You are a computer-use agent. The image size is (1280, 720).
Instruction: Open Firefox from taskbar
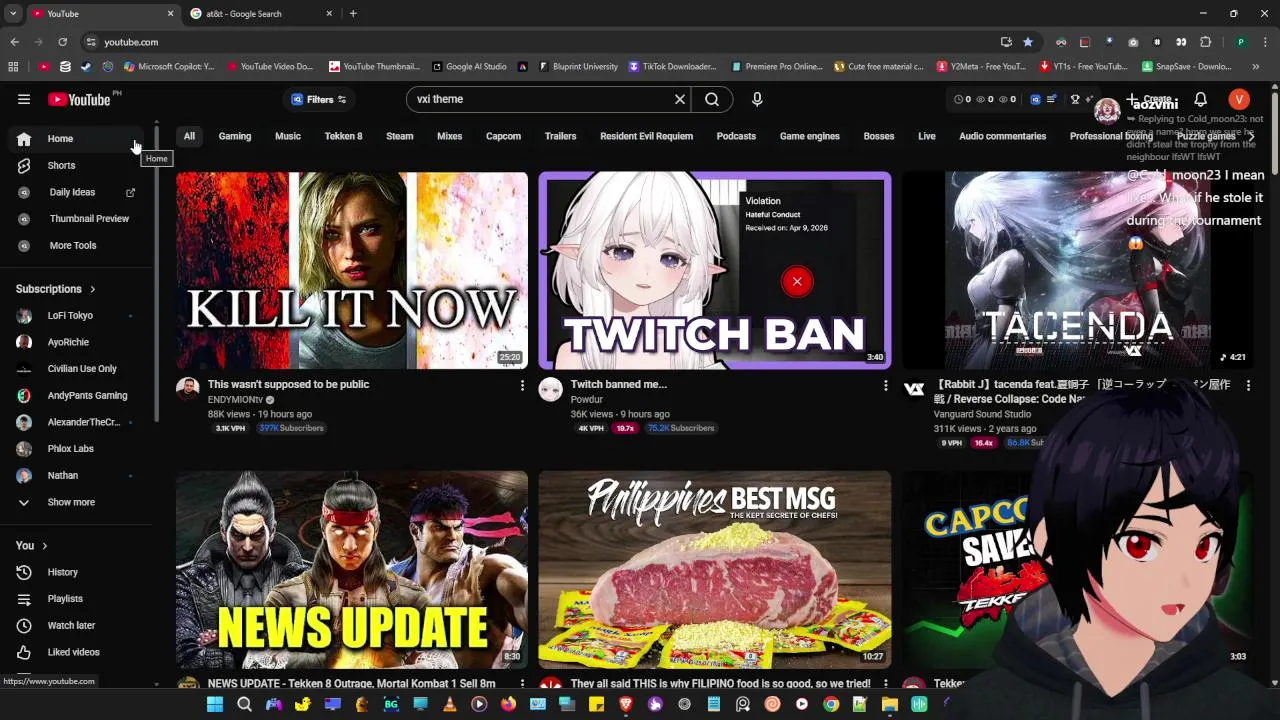coord(508,704)
